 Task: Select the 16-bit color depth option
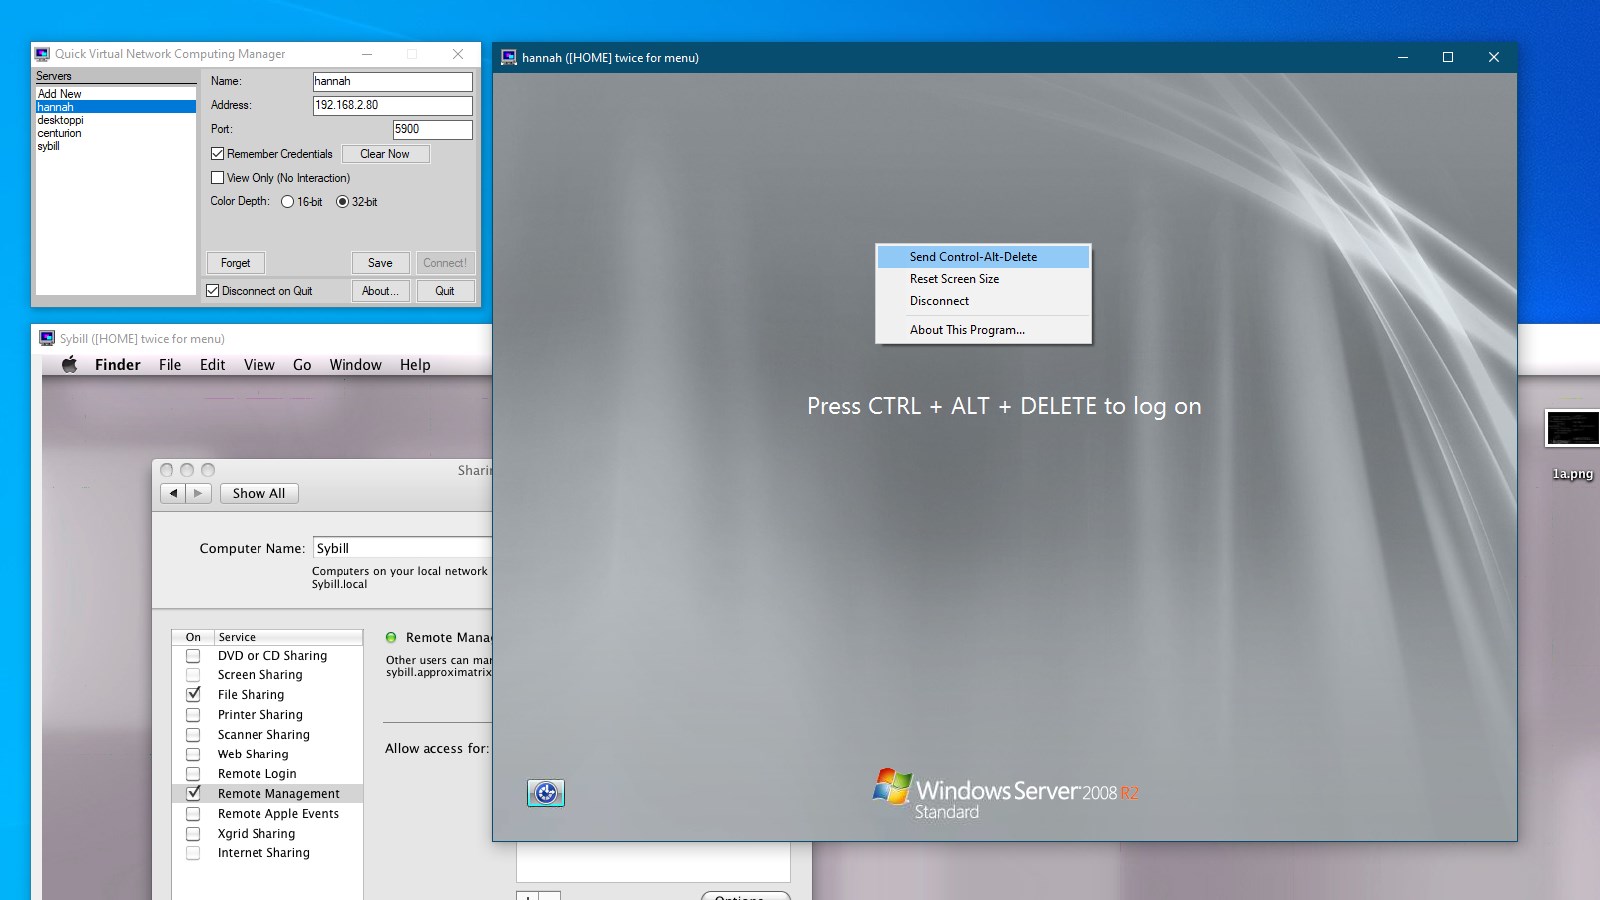point(288,202)
